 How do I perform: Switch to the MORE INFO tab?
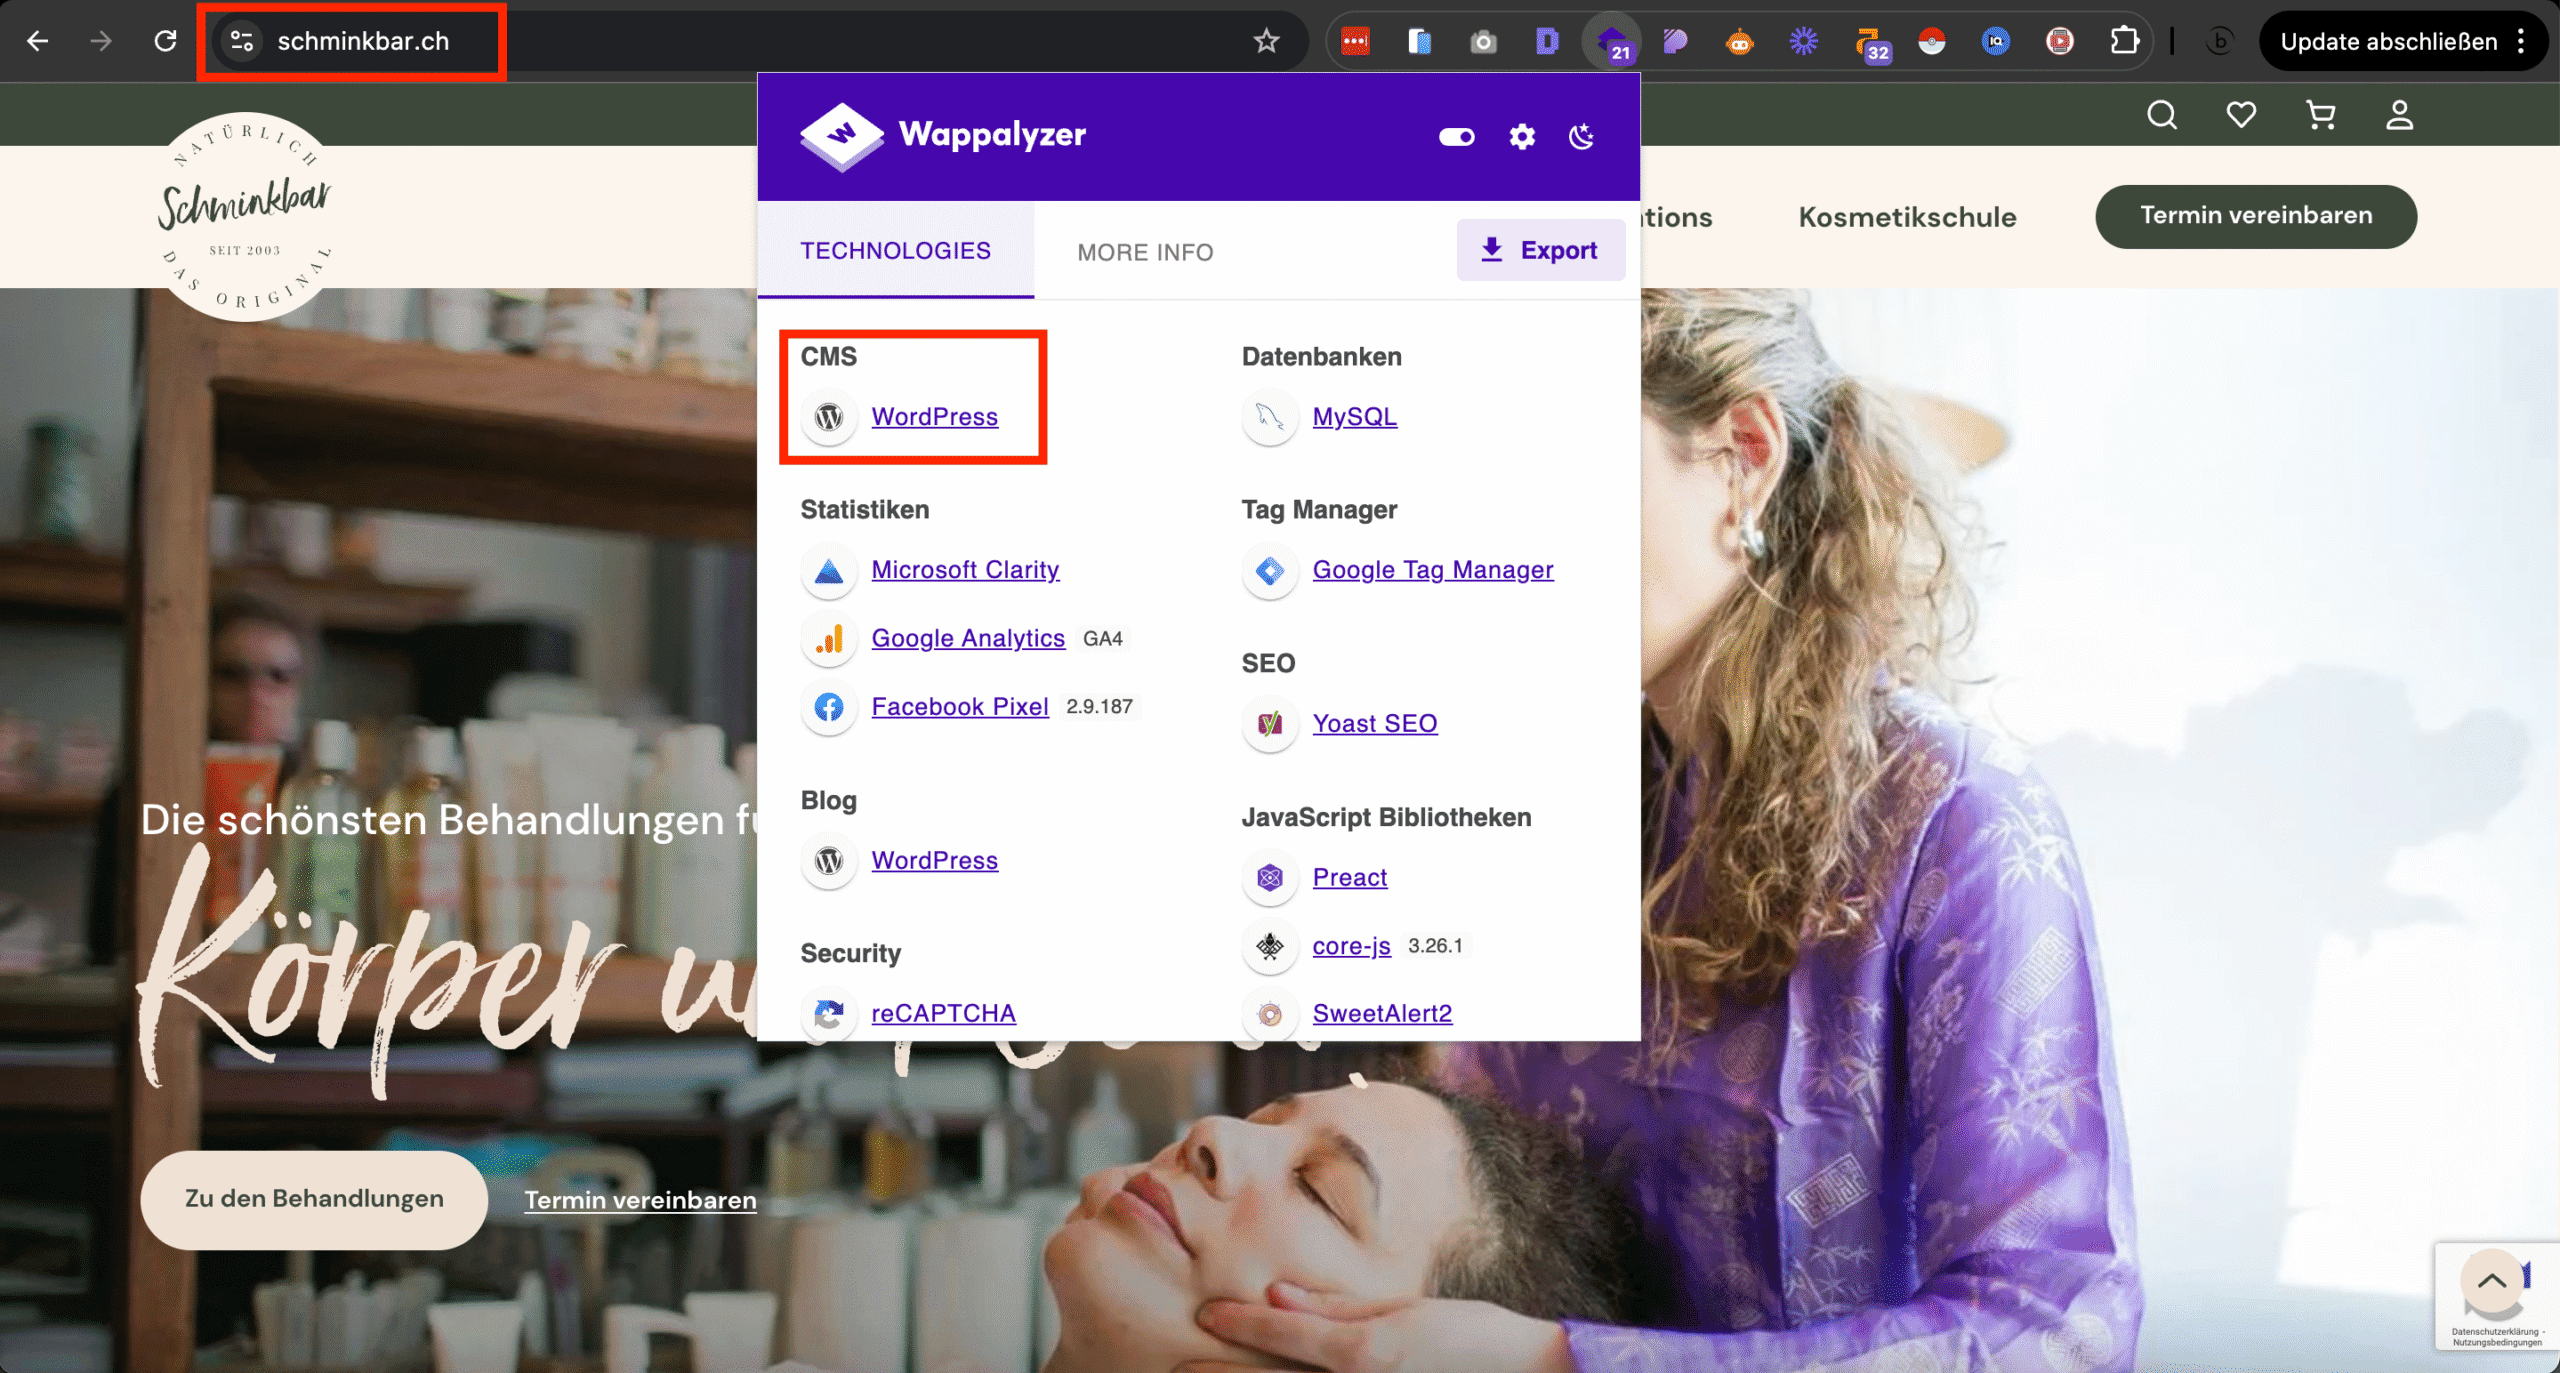pyautogui.click(x=1145, y=252)
